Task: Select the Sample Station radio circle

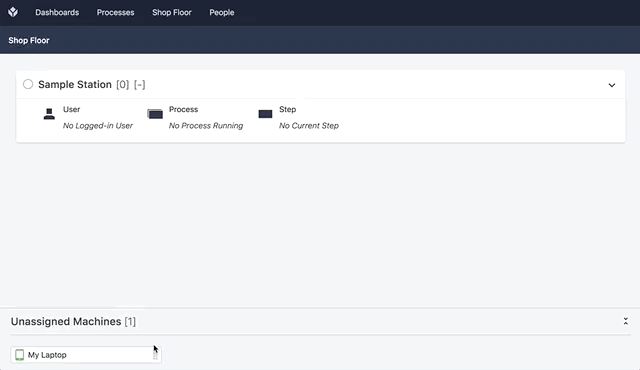Action: [x=28, y=84]
